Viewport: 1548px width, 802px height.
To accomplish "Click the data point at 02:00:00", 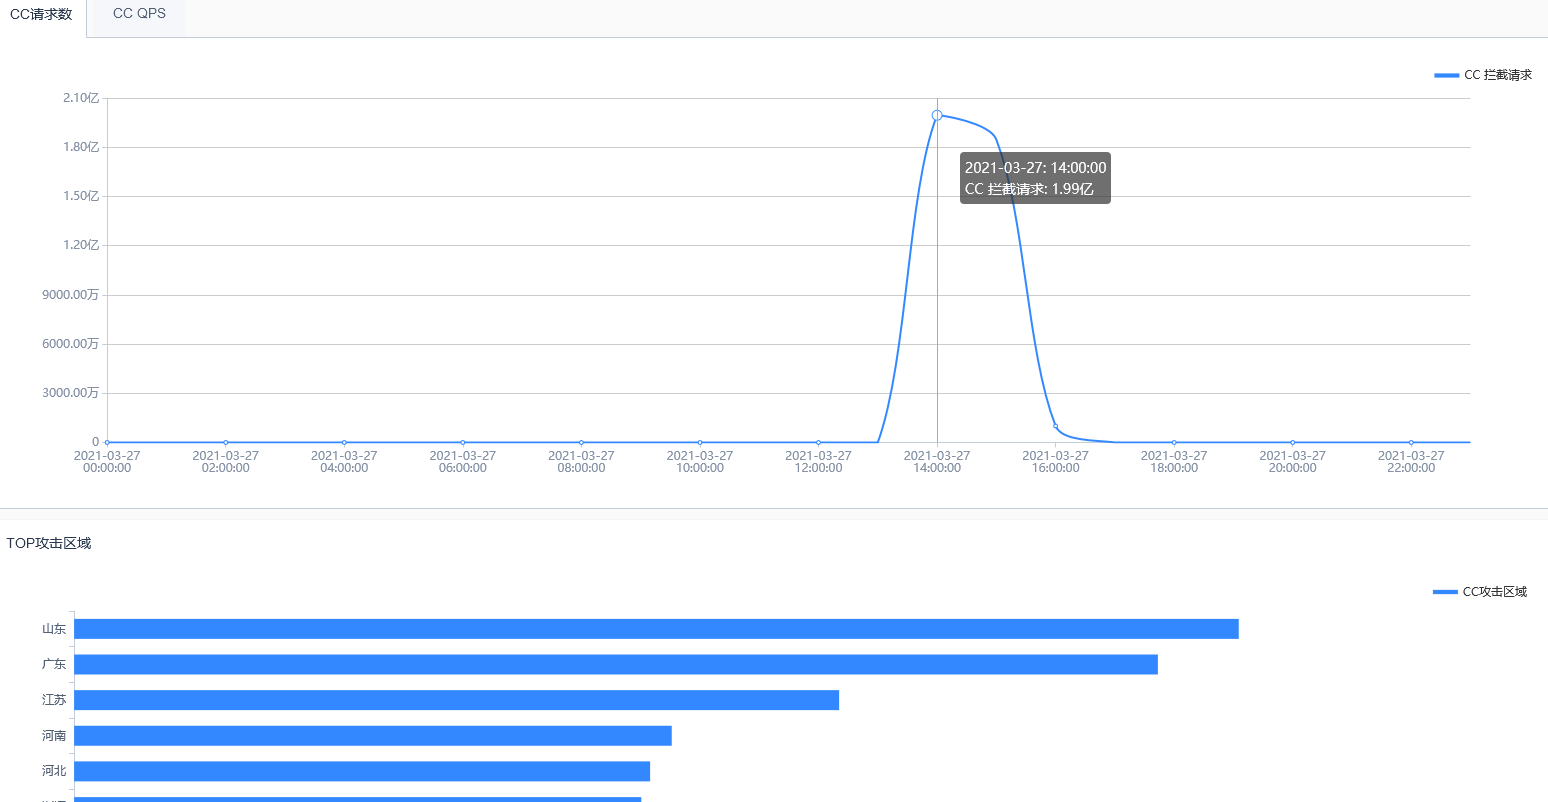I will click(226, 442).
